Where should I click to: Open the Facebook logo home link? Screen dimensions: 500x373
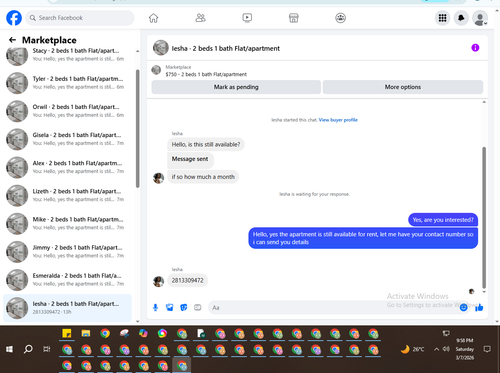tap(14, 18)
